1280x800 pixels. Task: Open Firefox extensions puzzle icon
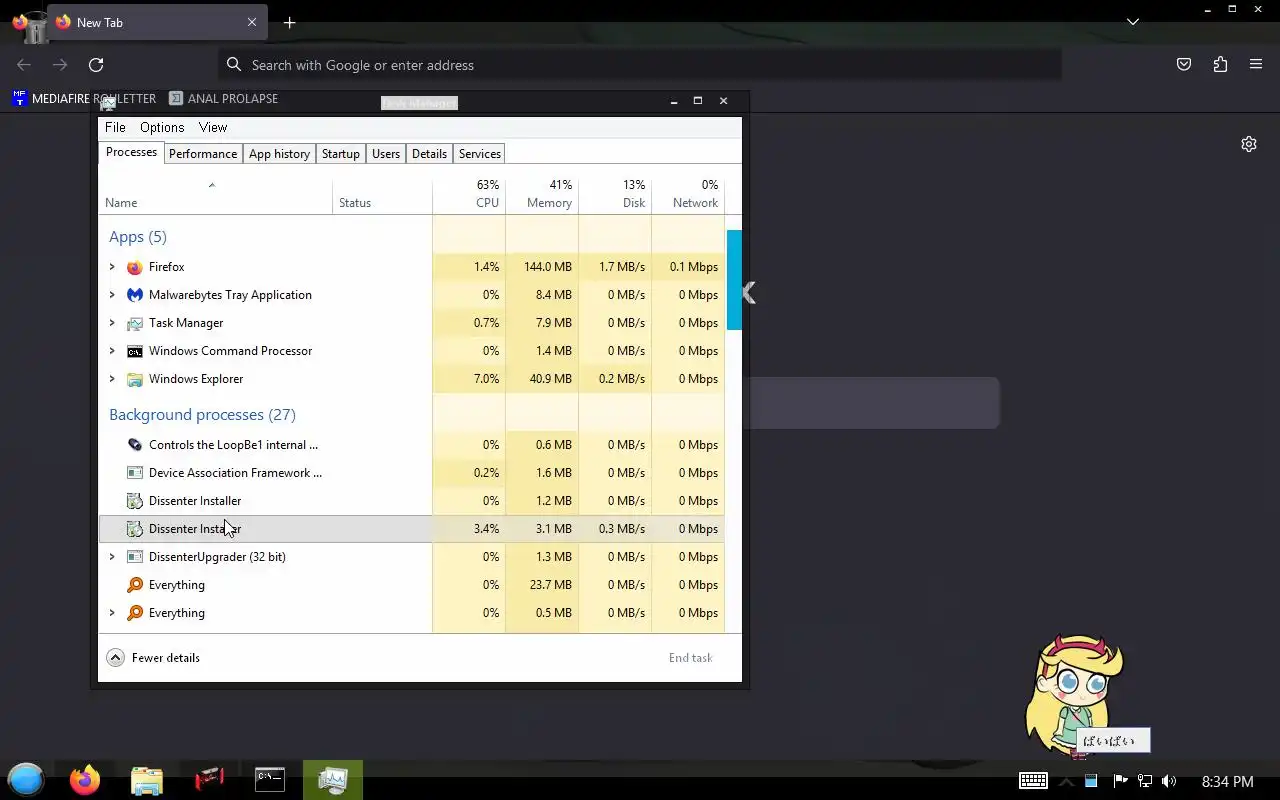(1220, 65)
